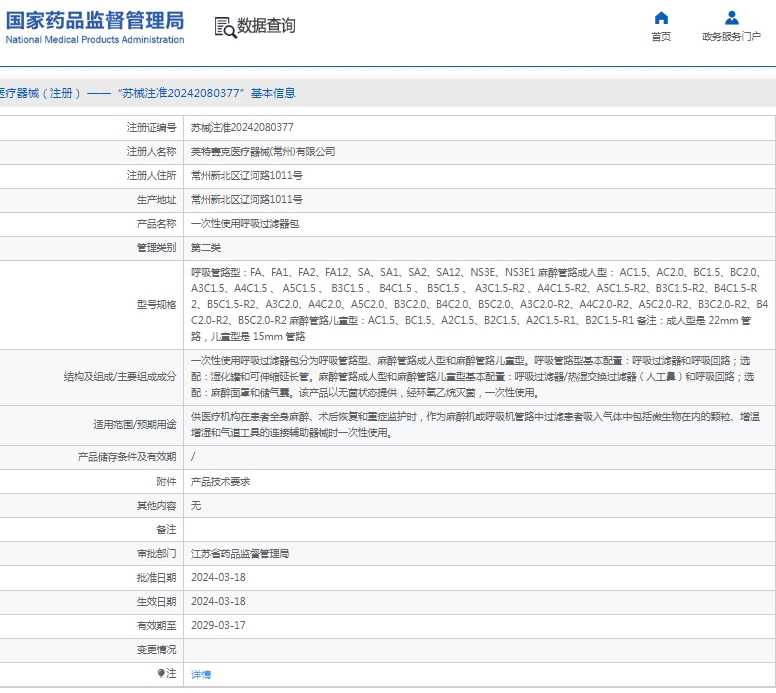Click the 注册人住所 address value
Viewport: 776px width, 693px height.
pyautogui.click(x=246, y=176)
